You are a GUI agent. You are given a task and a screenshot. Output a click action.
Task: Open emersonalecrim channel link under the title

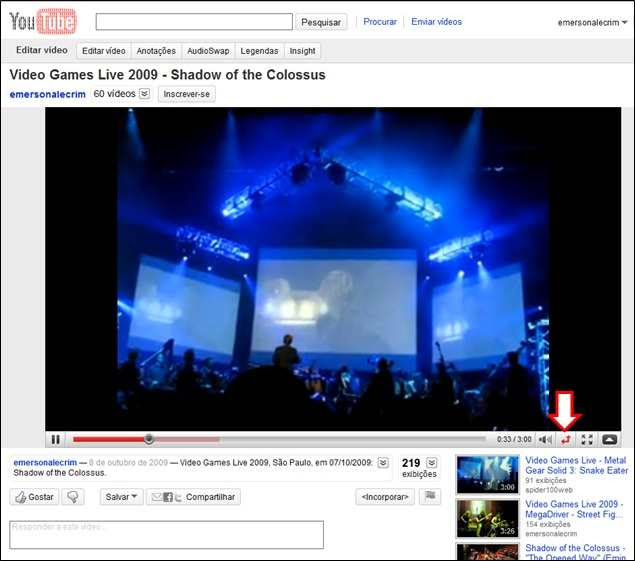click(x=48, y=94)
